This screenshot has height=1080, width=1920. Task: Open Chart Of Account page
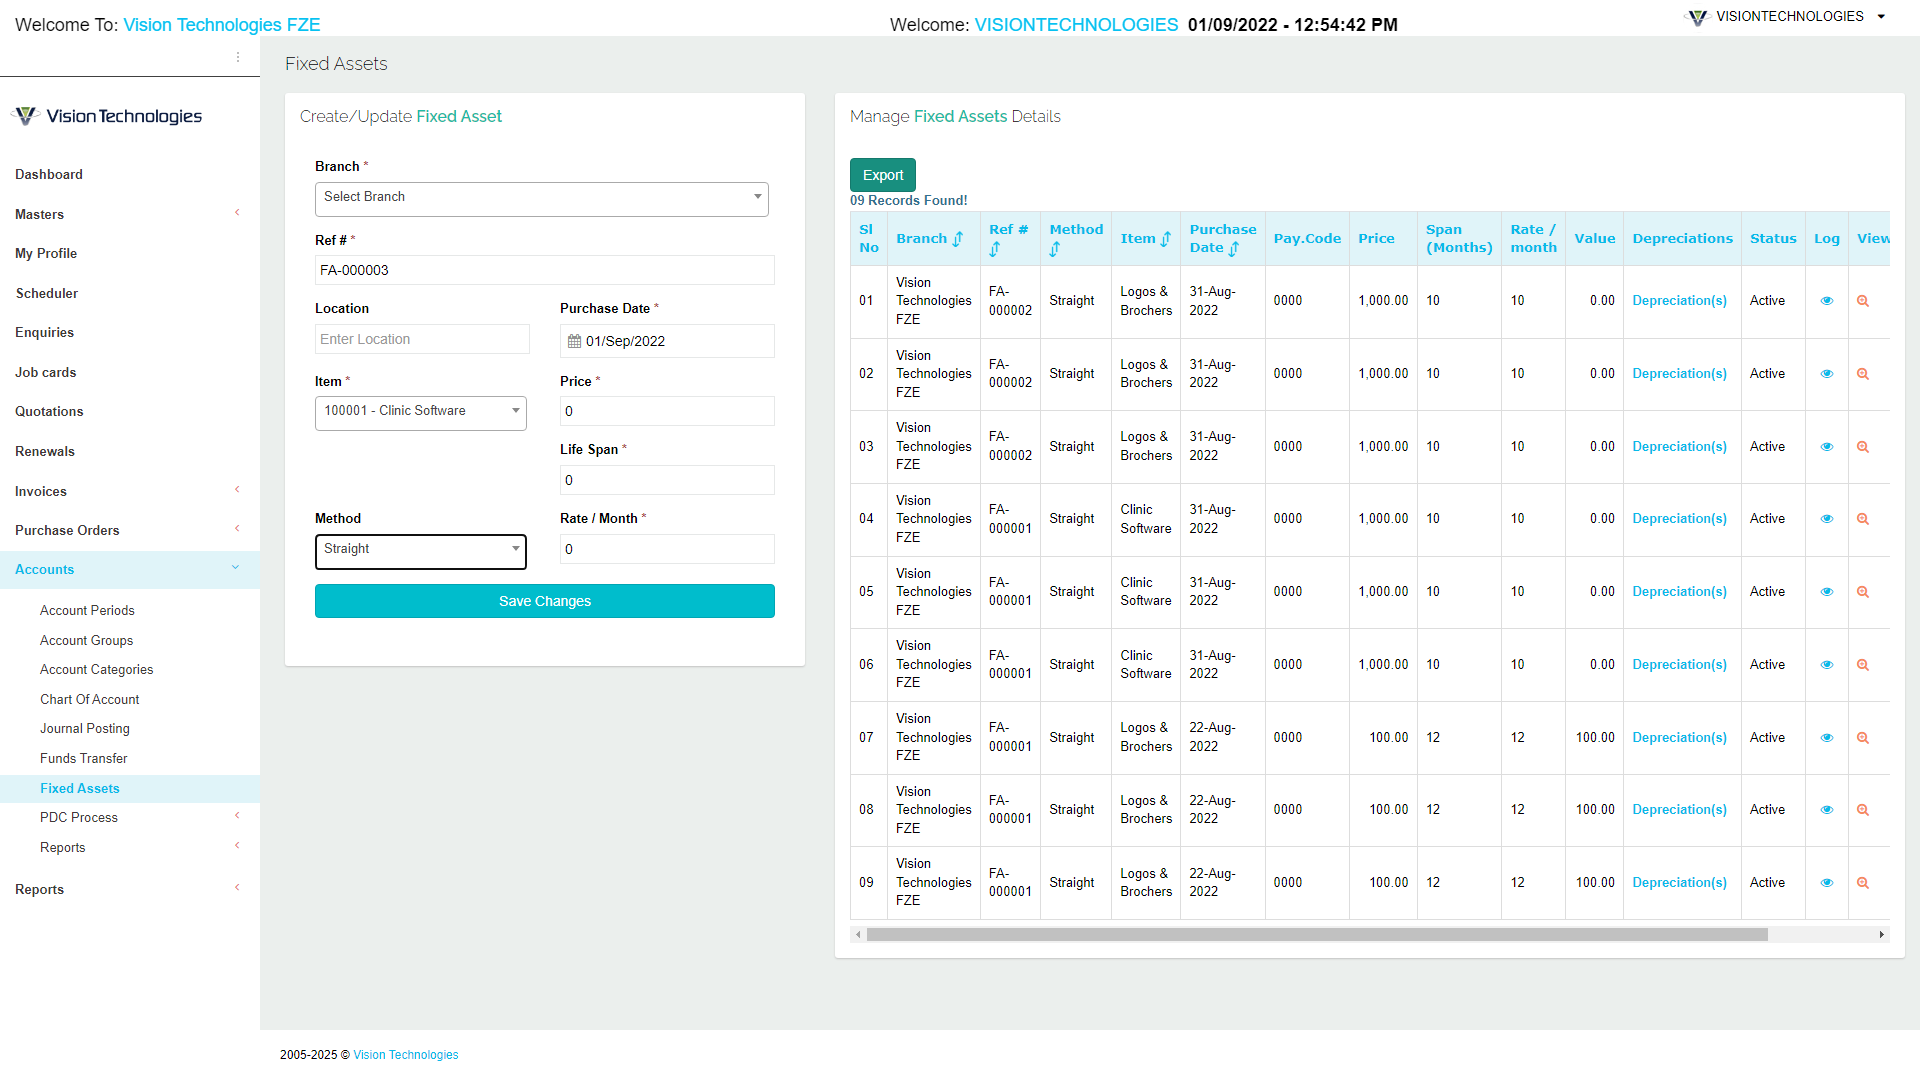[x=89, y=699]
